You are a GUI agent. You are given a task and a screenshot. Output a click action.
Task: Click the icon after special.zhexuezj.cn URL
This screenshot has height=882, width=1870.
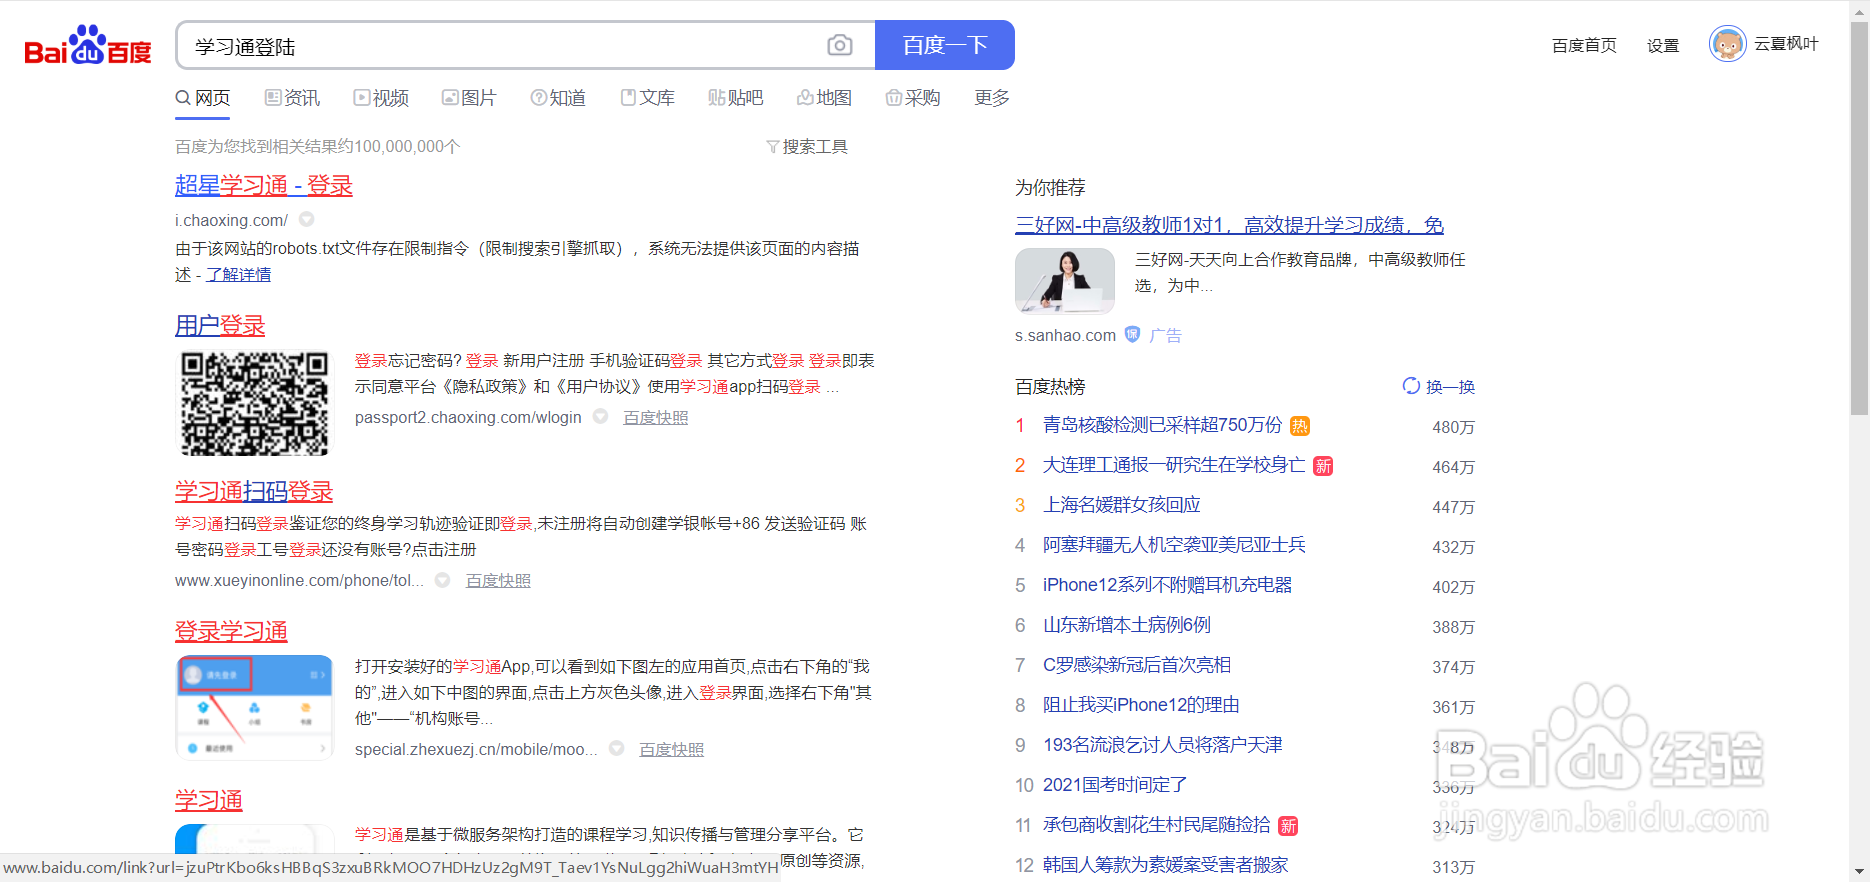click(617, 748)
